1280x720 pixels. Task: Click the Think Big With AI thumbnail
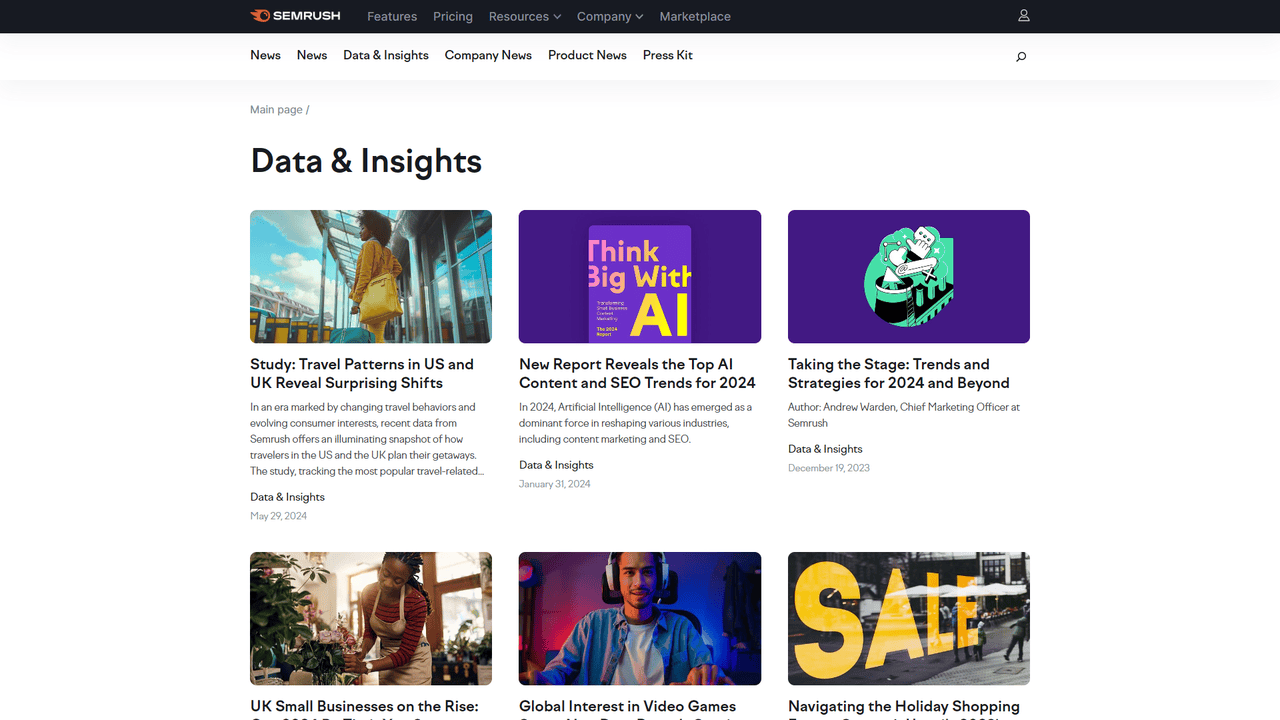point(640,276)
